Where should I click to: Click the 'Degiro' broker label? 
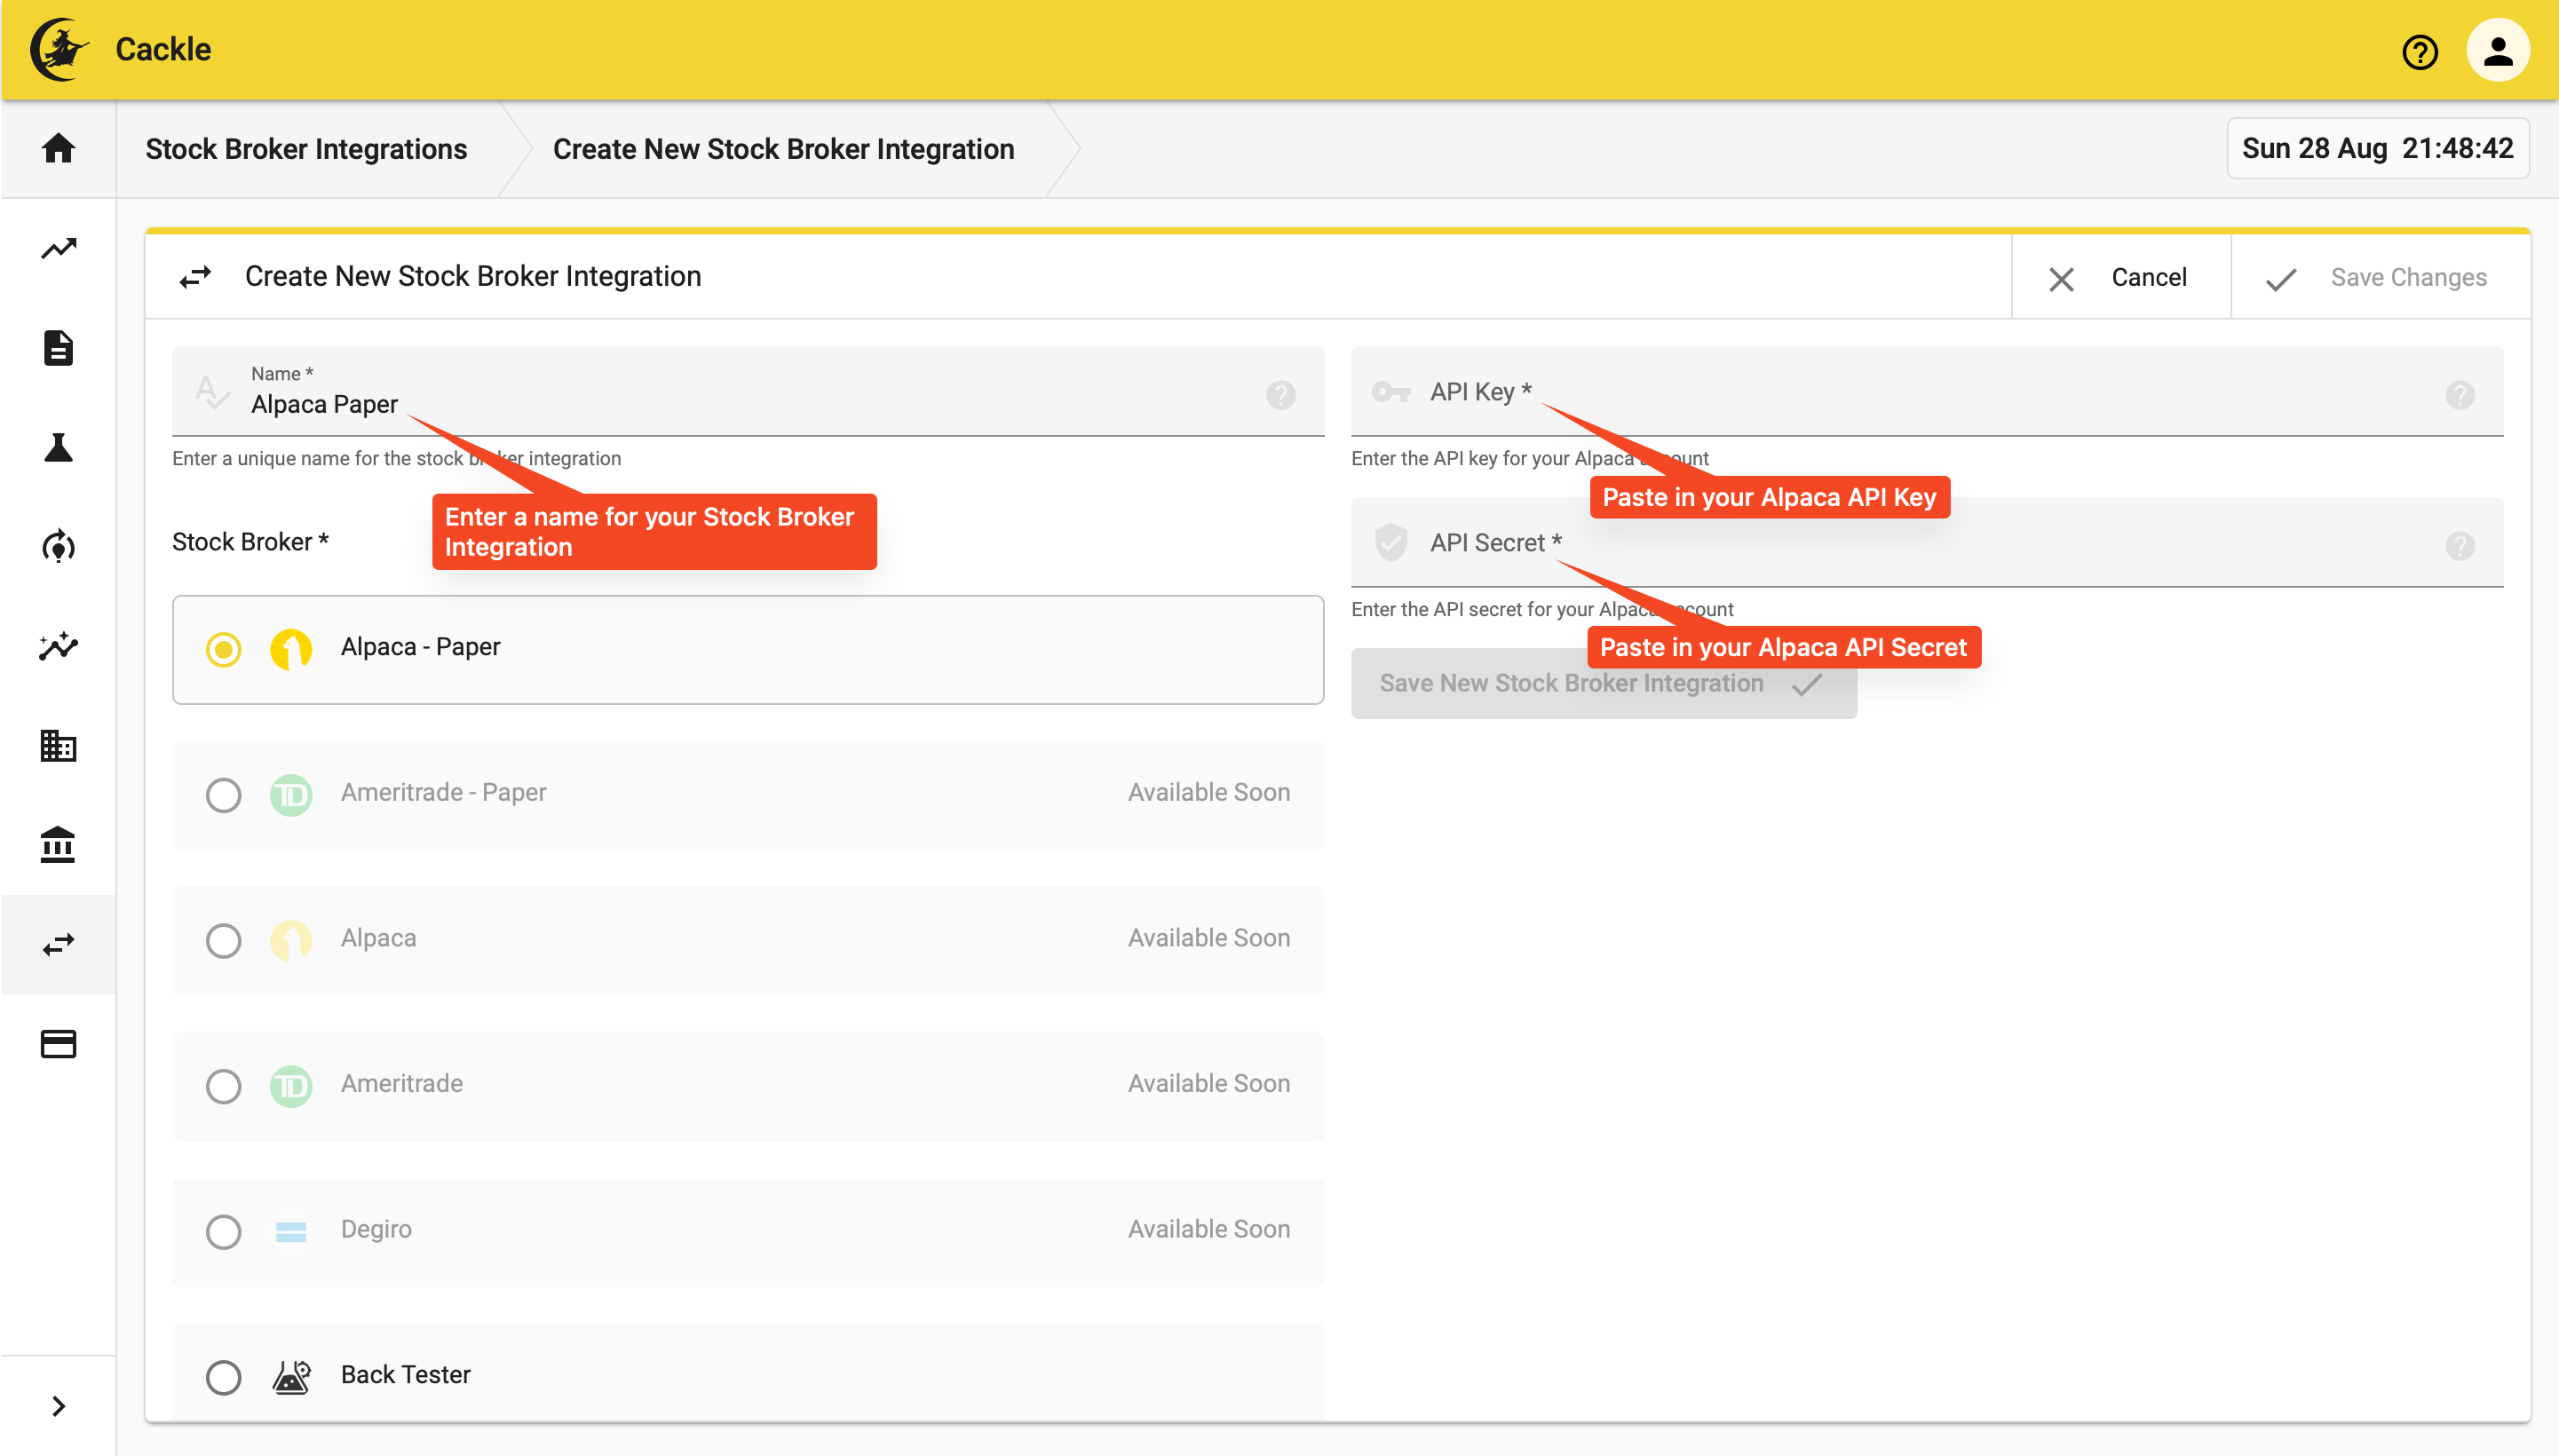376,1229
